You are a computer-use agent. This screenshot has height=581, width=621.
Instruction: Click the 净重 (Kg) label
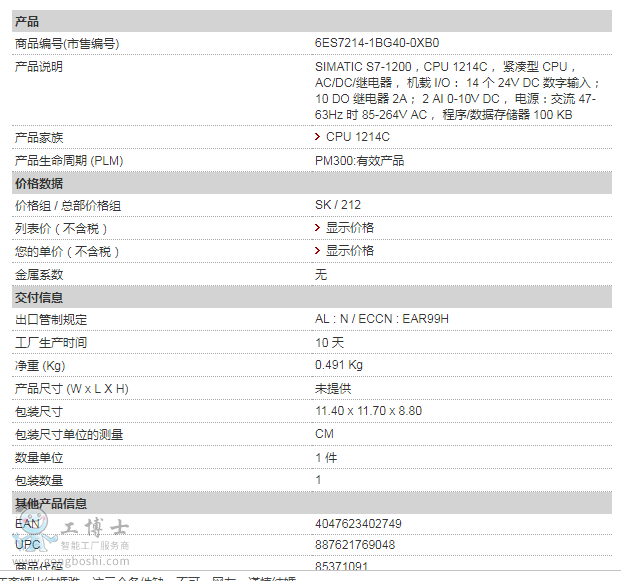click(x=40, y=366)
